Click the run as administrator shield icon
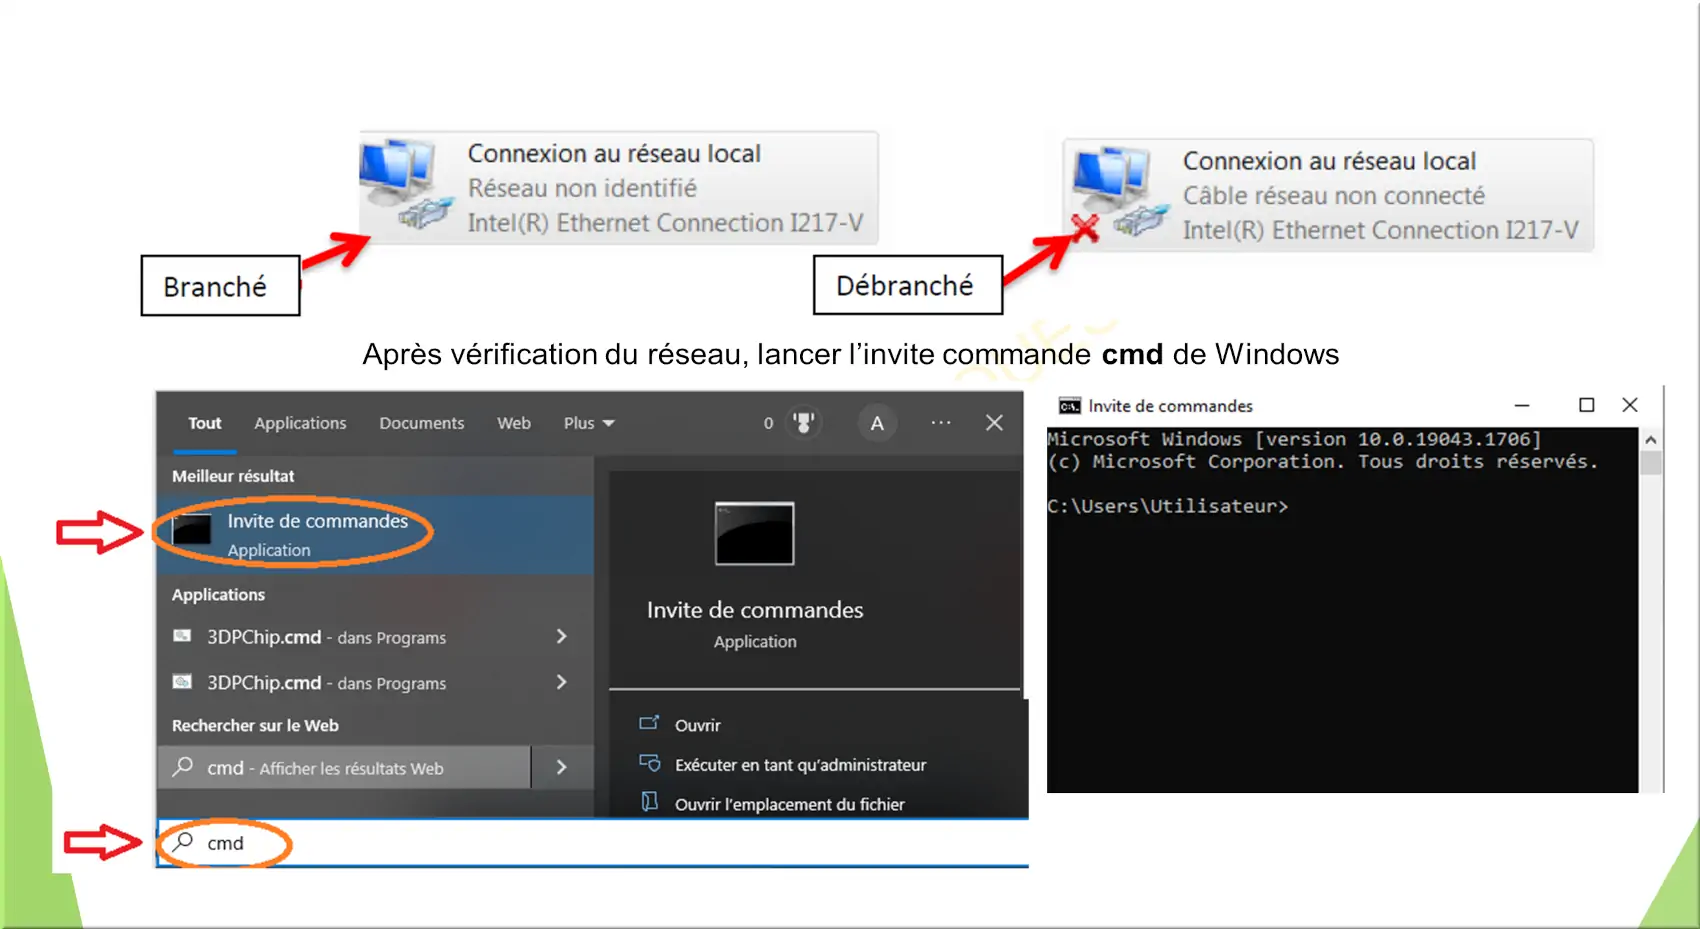The width and height of the screenshot is (1700, 929). (x=650, y=763)
